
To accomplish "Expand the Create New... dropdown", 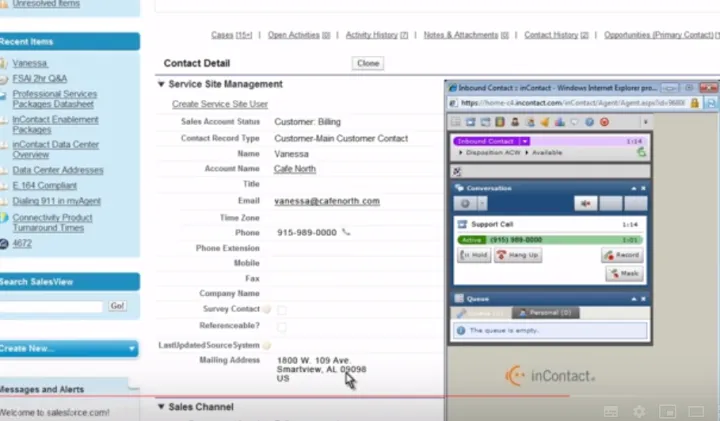I will 133,349.
